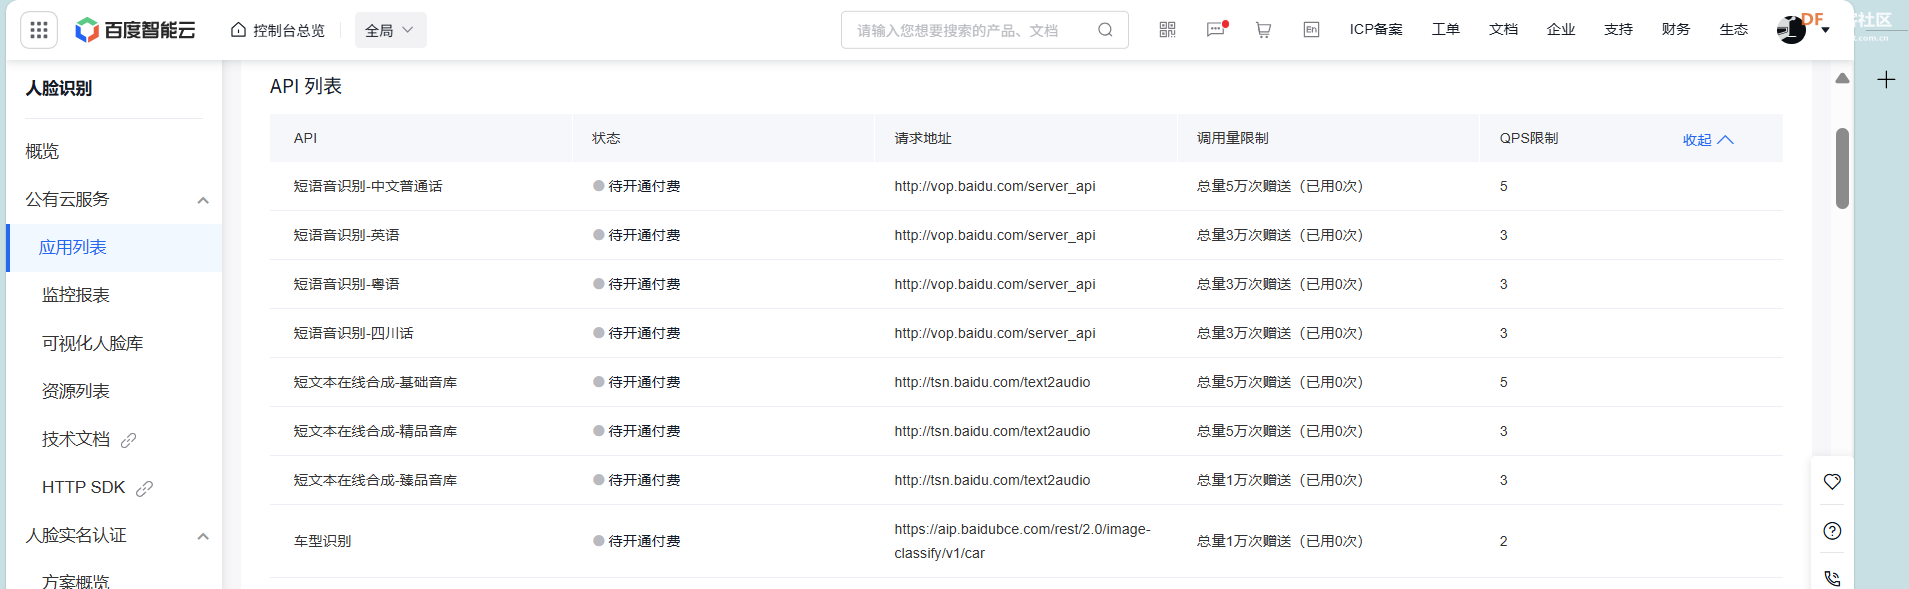This screenshot has height=589, width=1909.
Task: Open the QR code icon
Action: [1167, 30]
